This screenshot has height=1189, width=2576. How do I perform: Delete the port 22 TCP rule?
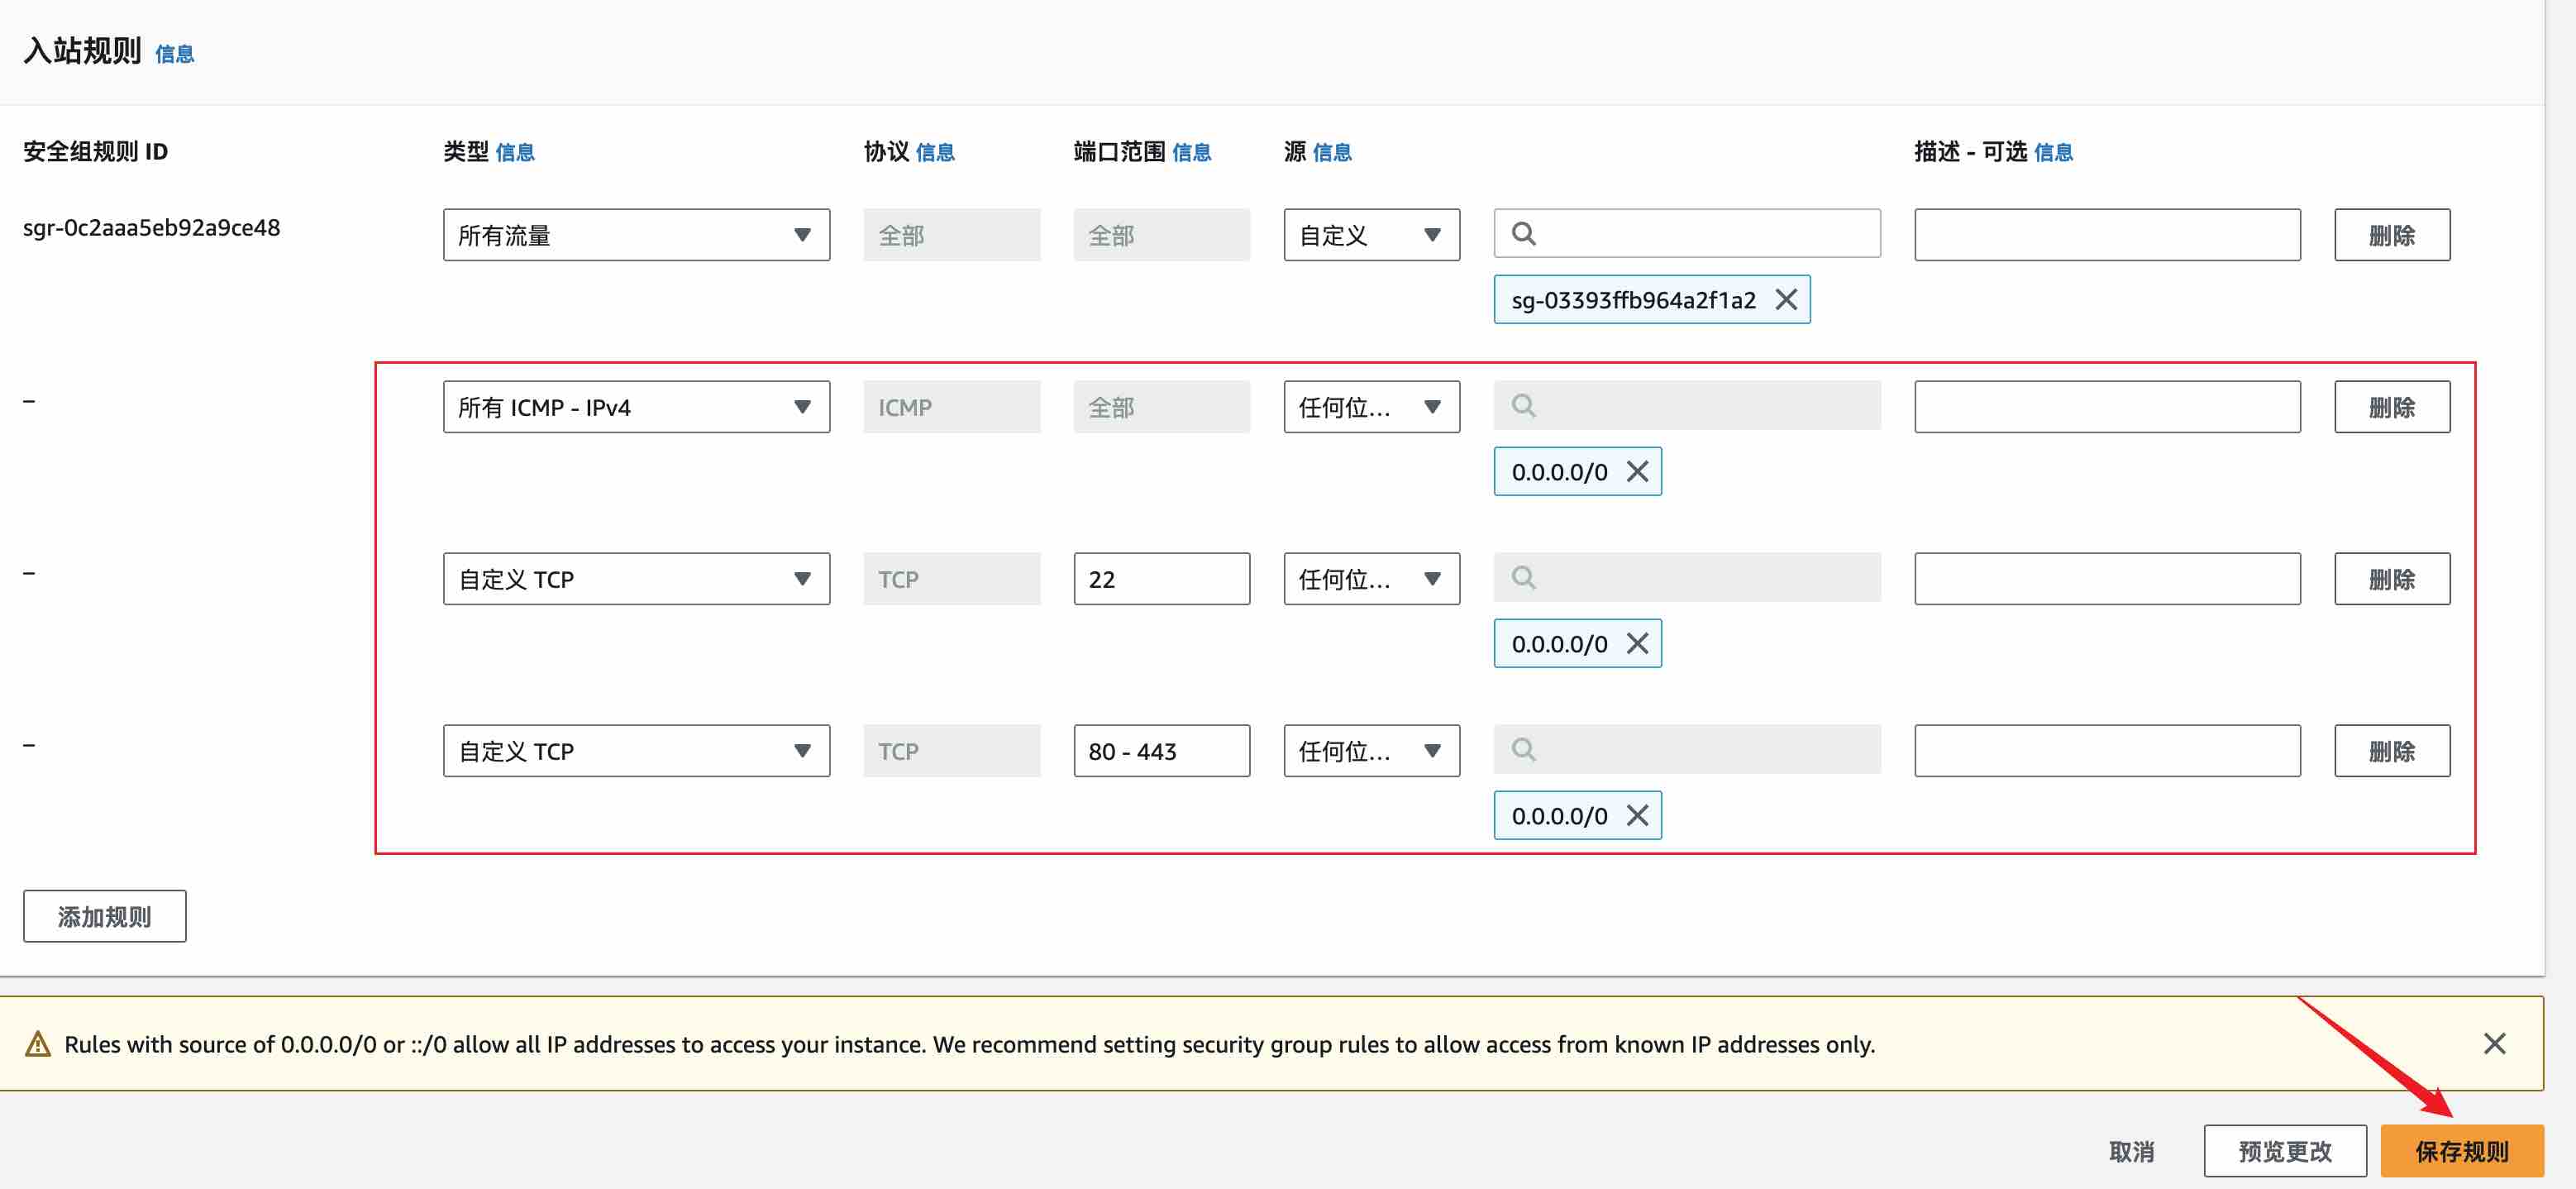2392,579
